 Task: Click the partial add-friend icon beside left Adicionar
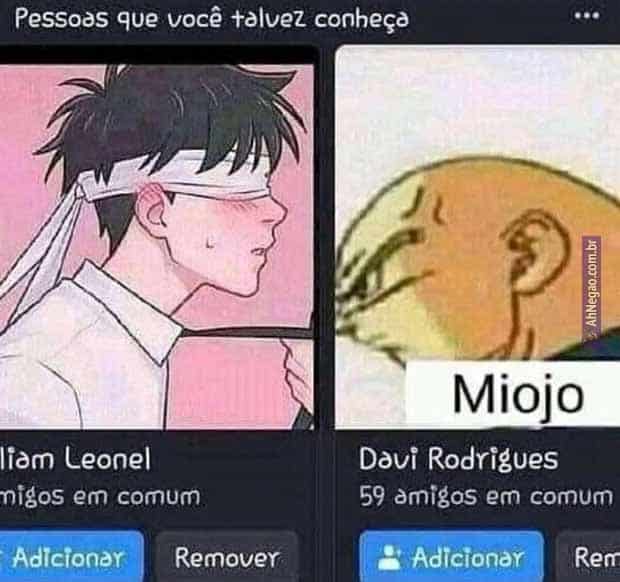point(2,558)
